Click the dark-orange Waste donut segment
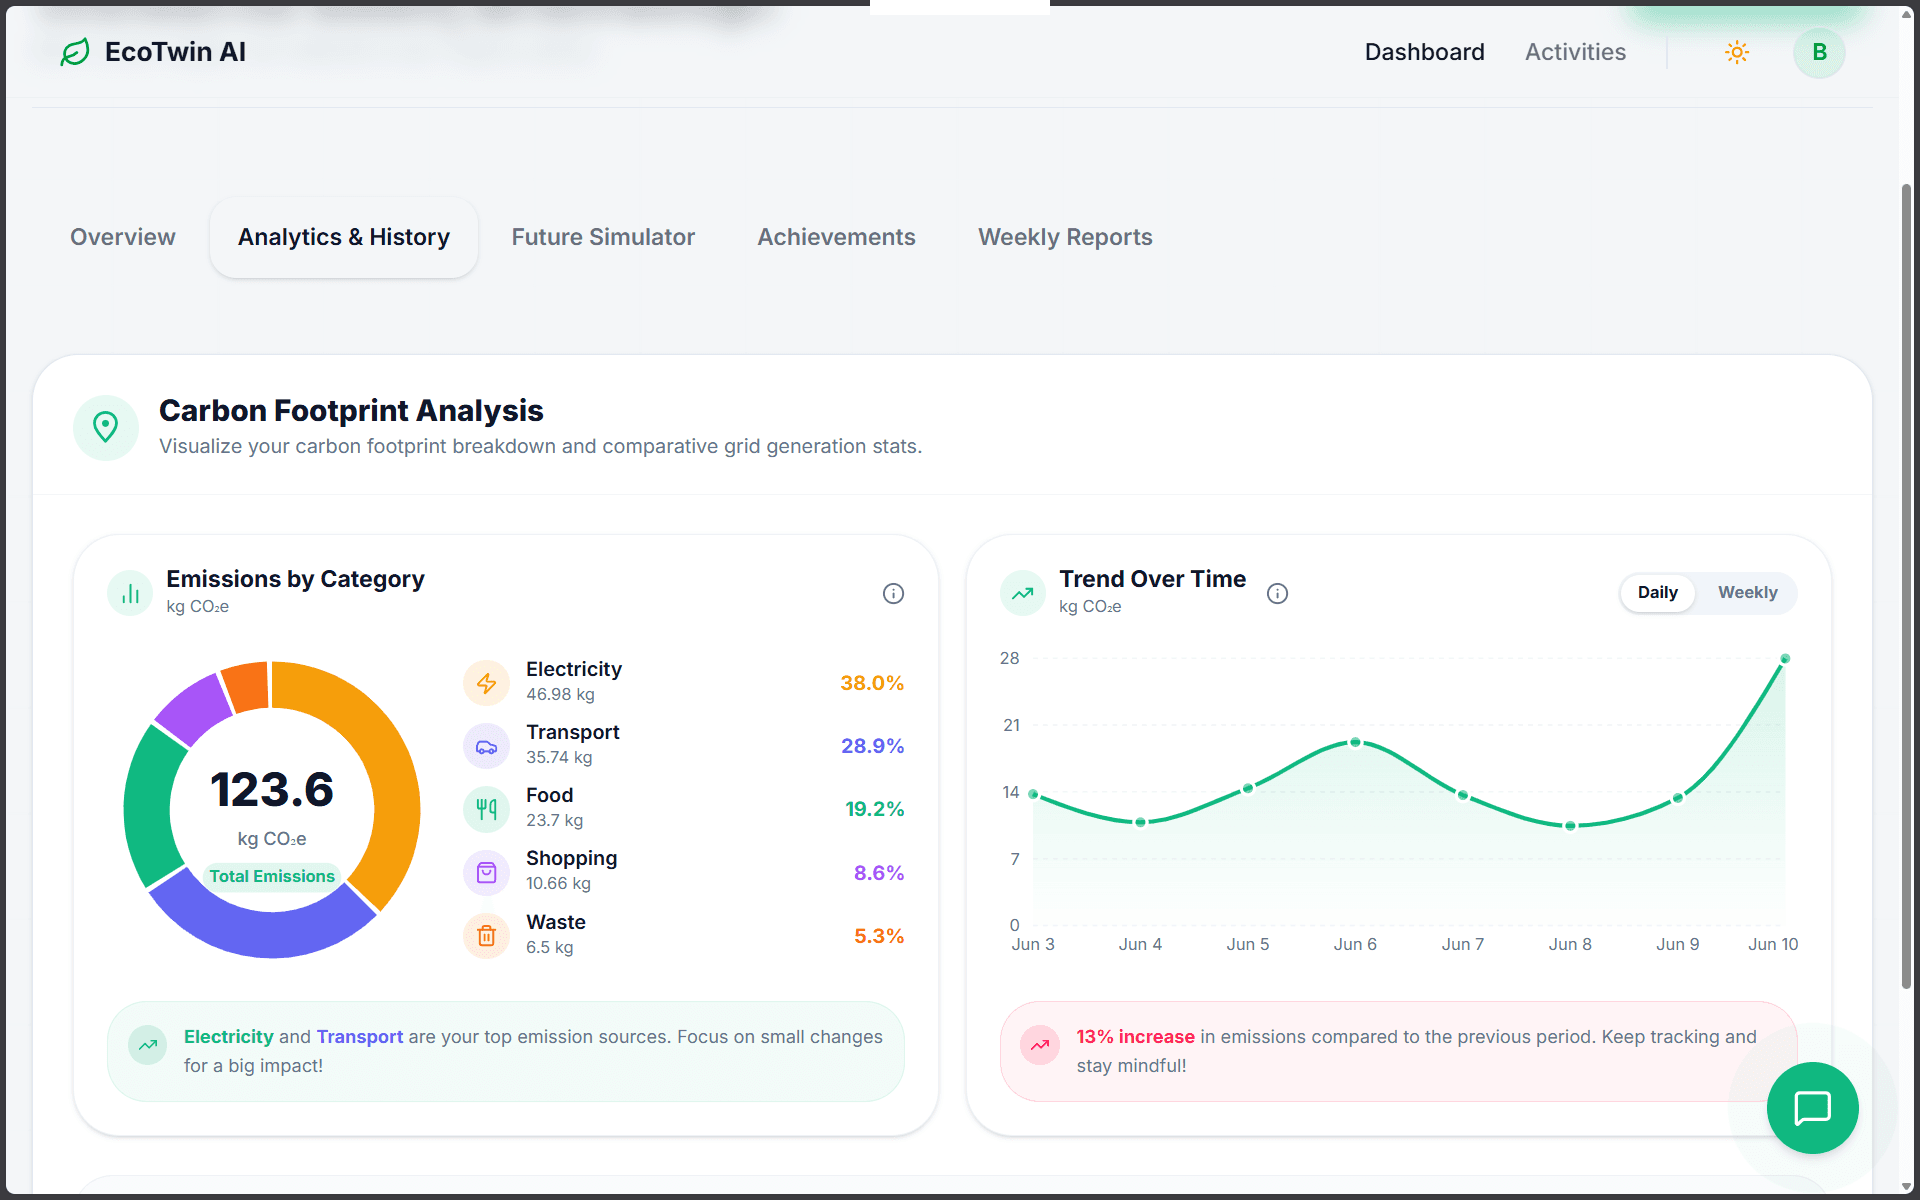1920x1200 pixels. coord(247,687)
